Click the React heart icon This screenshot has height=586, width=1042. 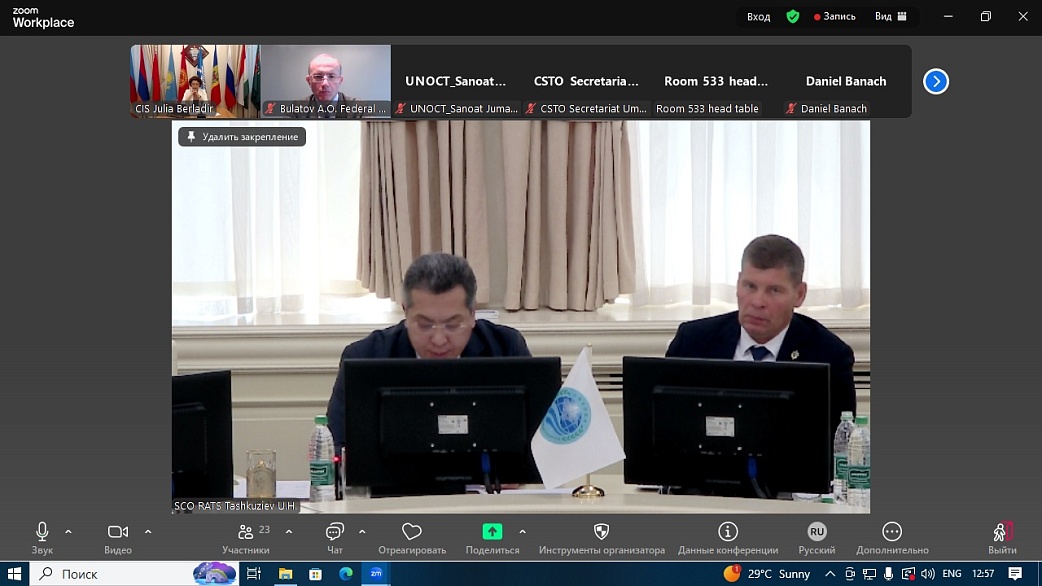(412, 532)
